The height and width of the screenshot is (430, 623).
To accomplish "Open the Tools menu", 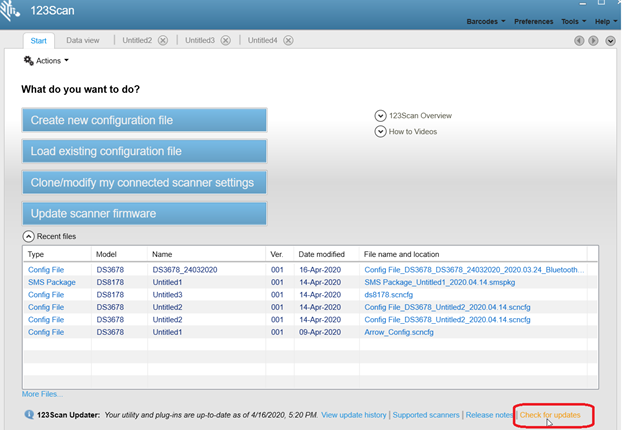I will click(572, 21).
